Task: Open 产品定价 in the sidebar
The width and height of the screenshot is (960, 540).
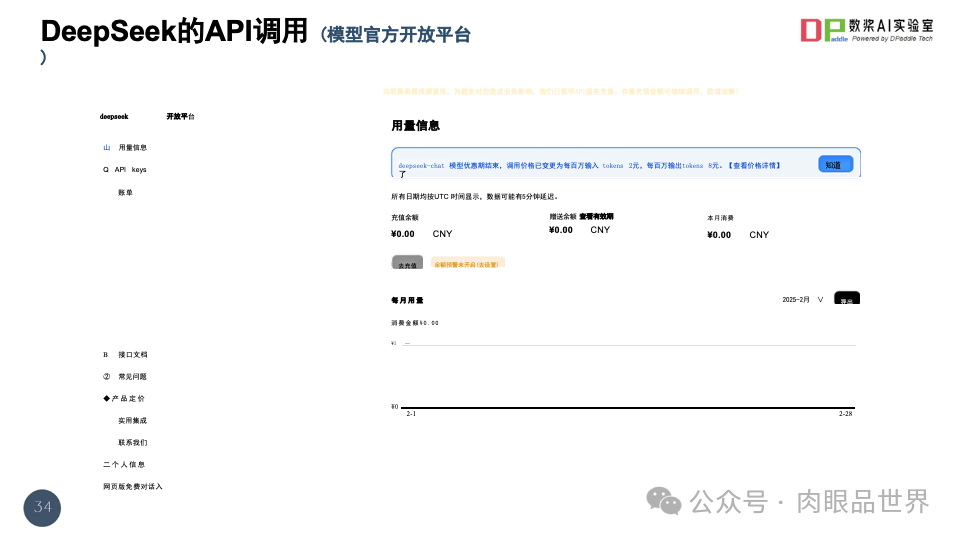Action: tap(129, 399)
